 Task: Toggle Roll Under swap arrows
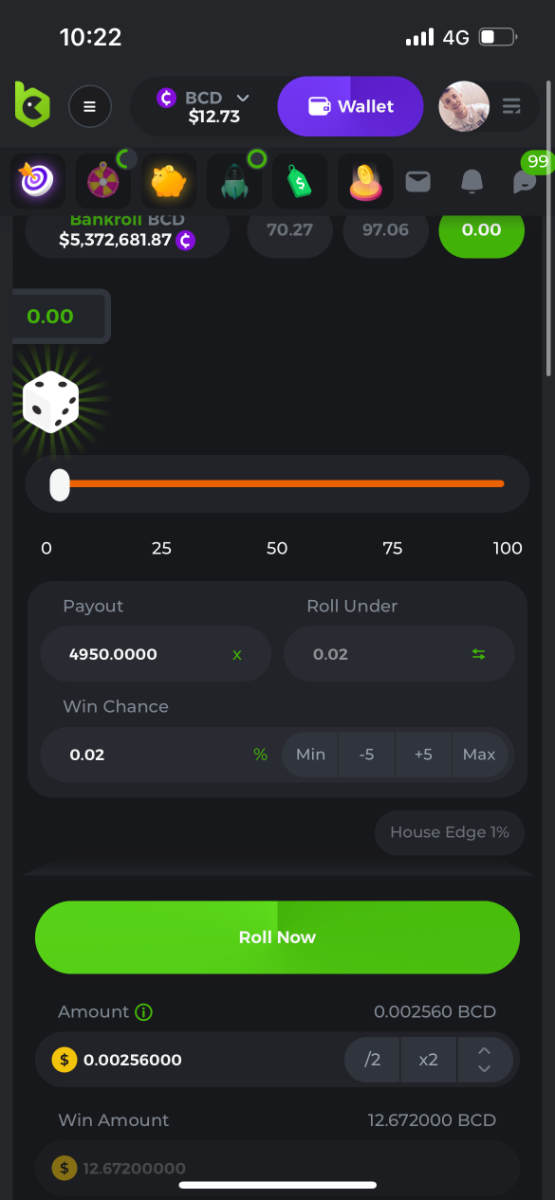[x=478, y=654]
